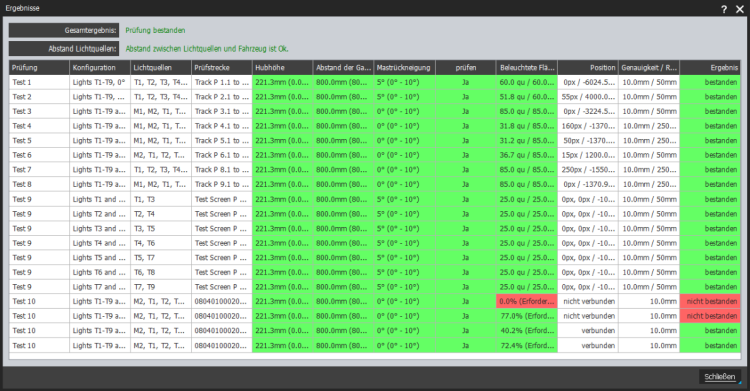This screenshot has height=391, width=750.
Task: Click the 'Track P 2.1 to ...' cell
Action: point(221,97)
